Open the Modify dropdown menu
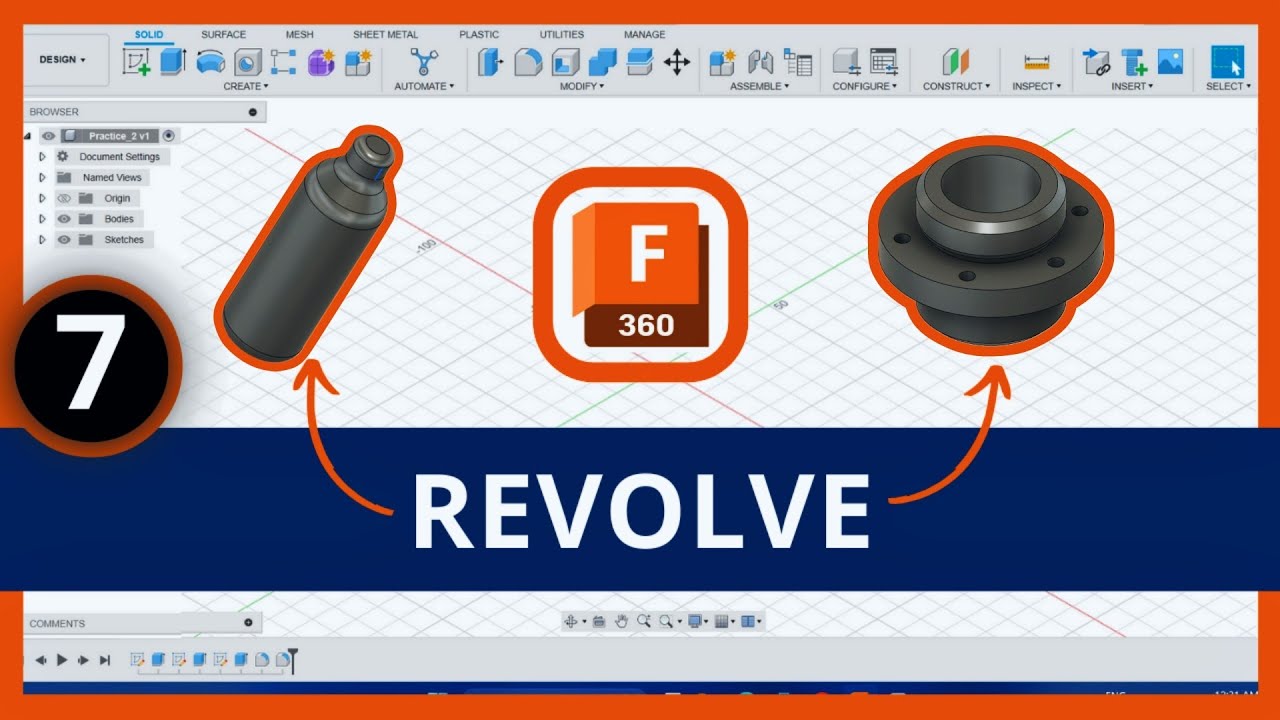 (x=582, y=87)
